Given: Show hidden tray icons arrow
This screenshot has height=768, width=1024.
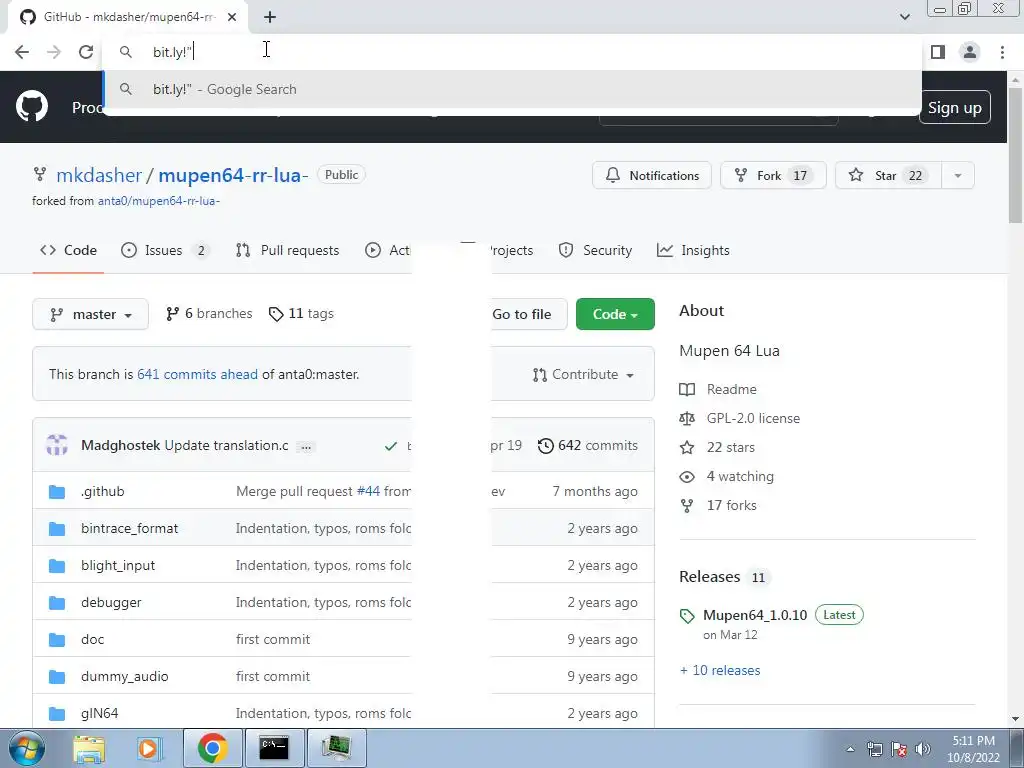Looking at the screenshot, I should pos(850,749).
